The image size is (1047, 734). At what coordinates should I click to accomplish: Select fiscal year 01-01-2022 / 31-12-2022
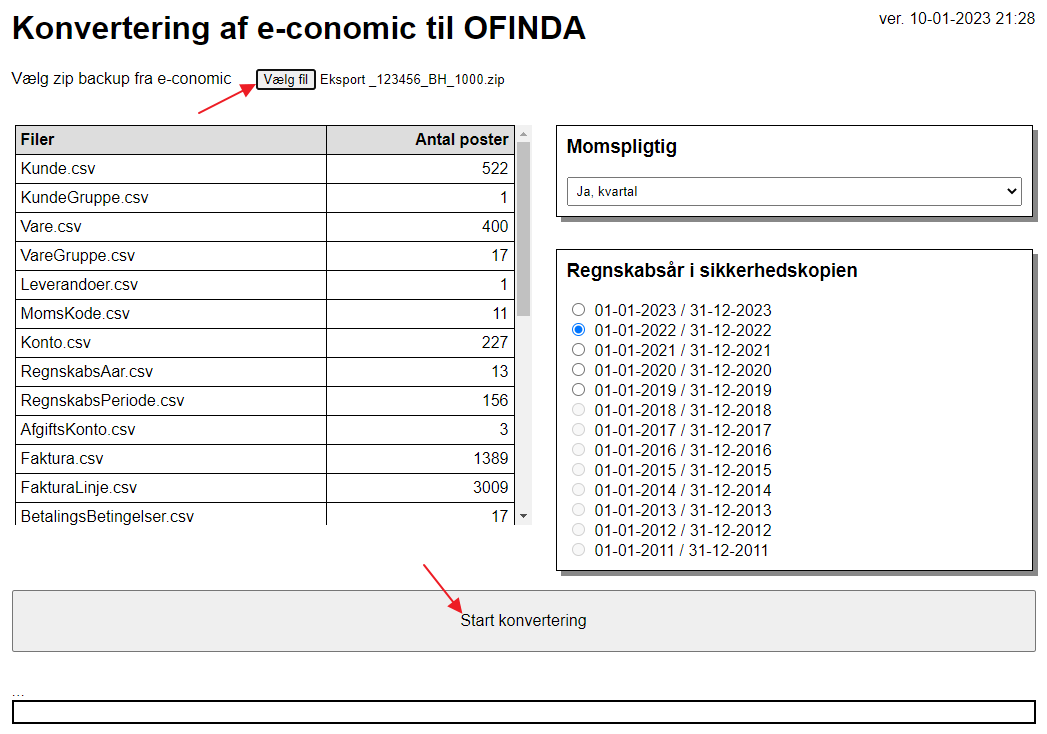[578, 330]
